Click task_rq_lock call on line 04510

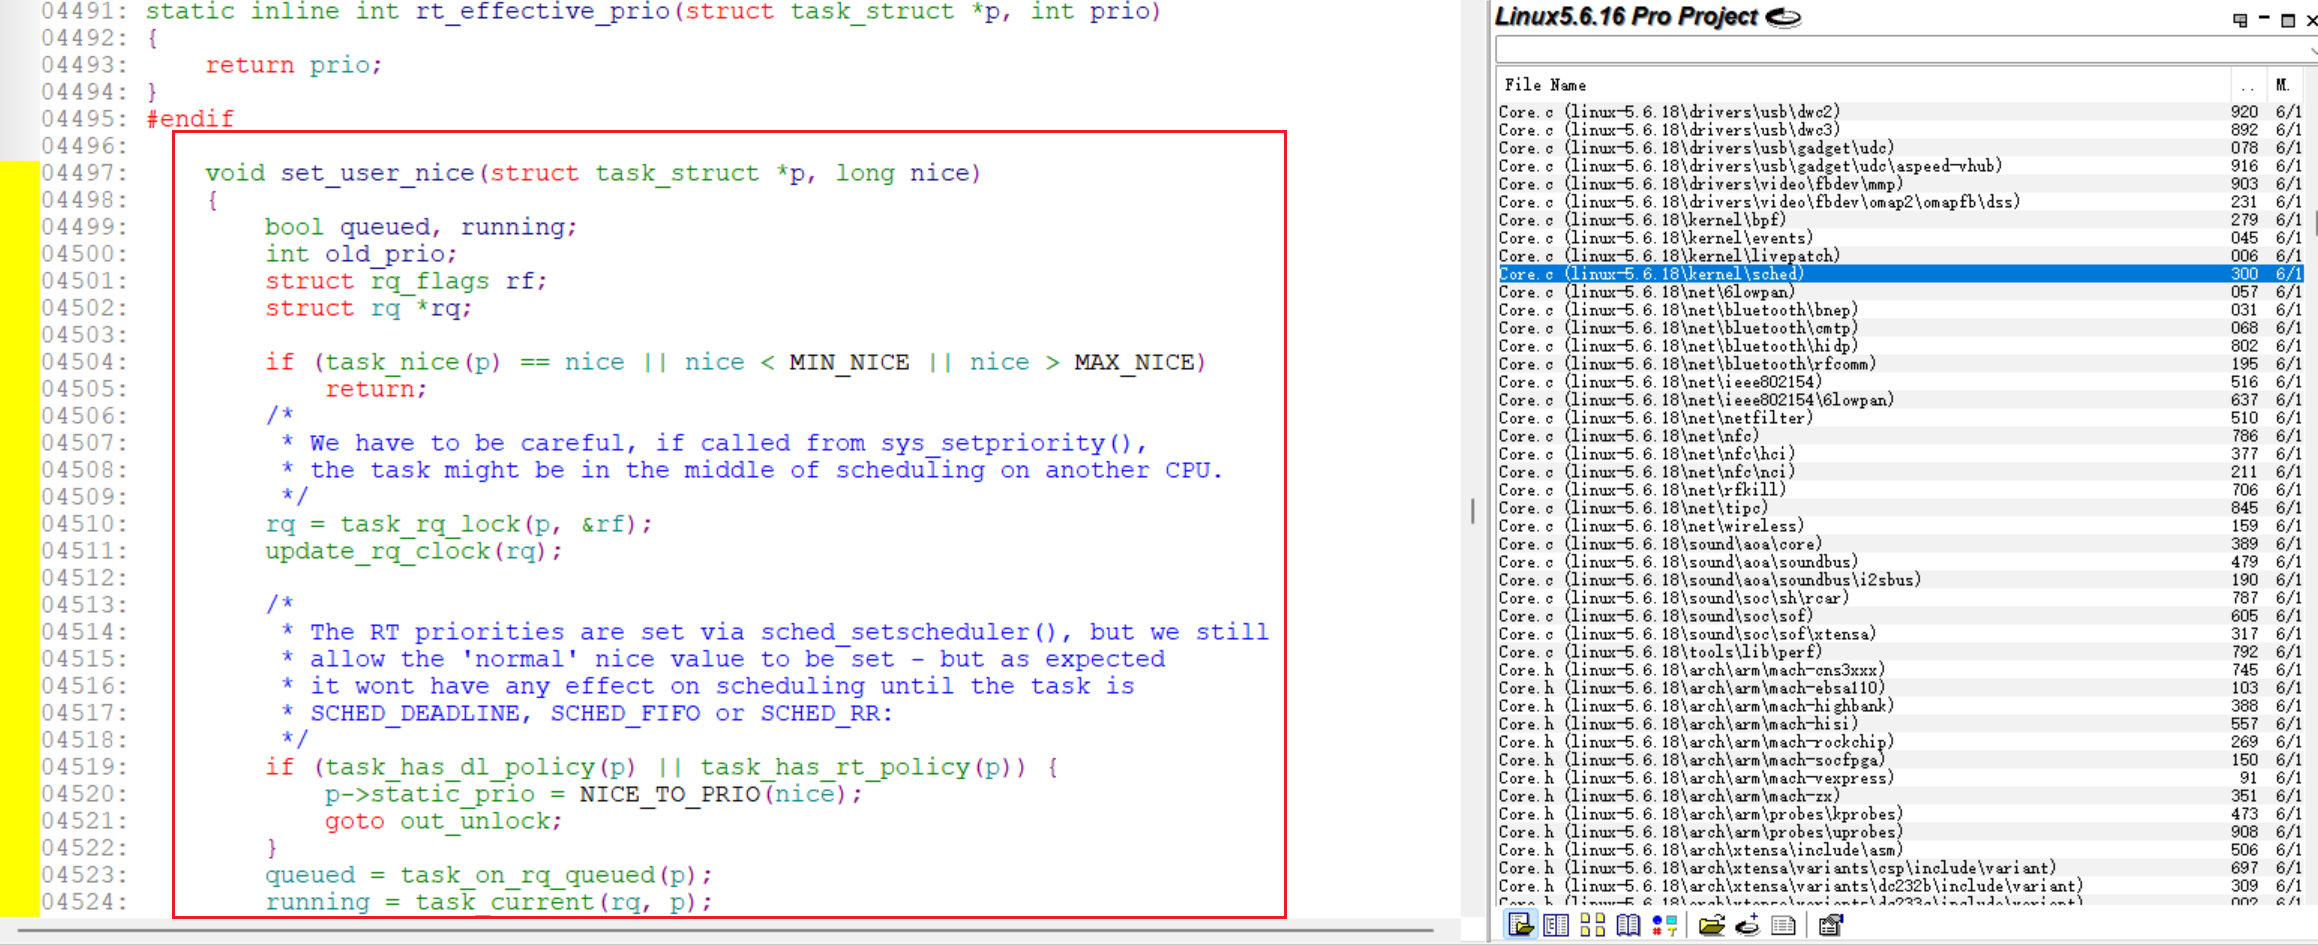pyautogui.click(x=430, y=524)
